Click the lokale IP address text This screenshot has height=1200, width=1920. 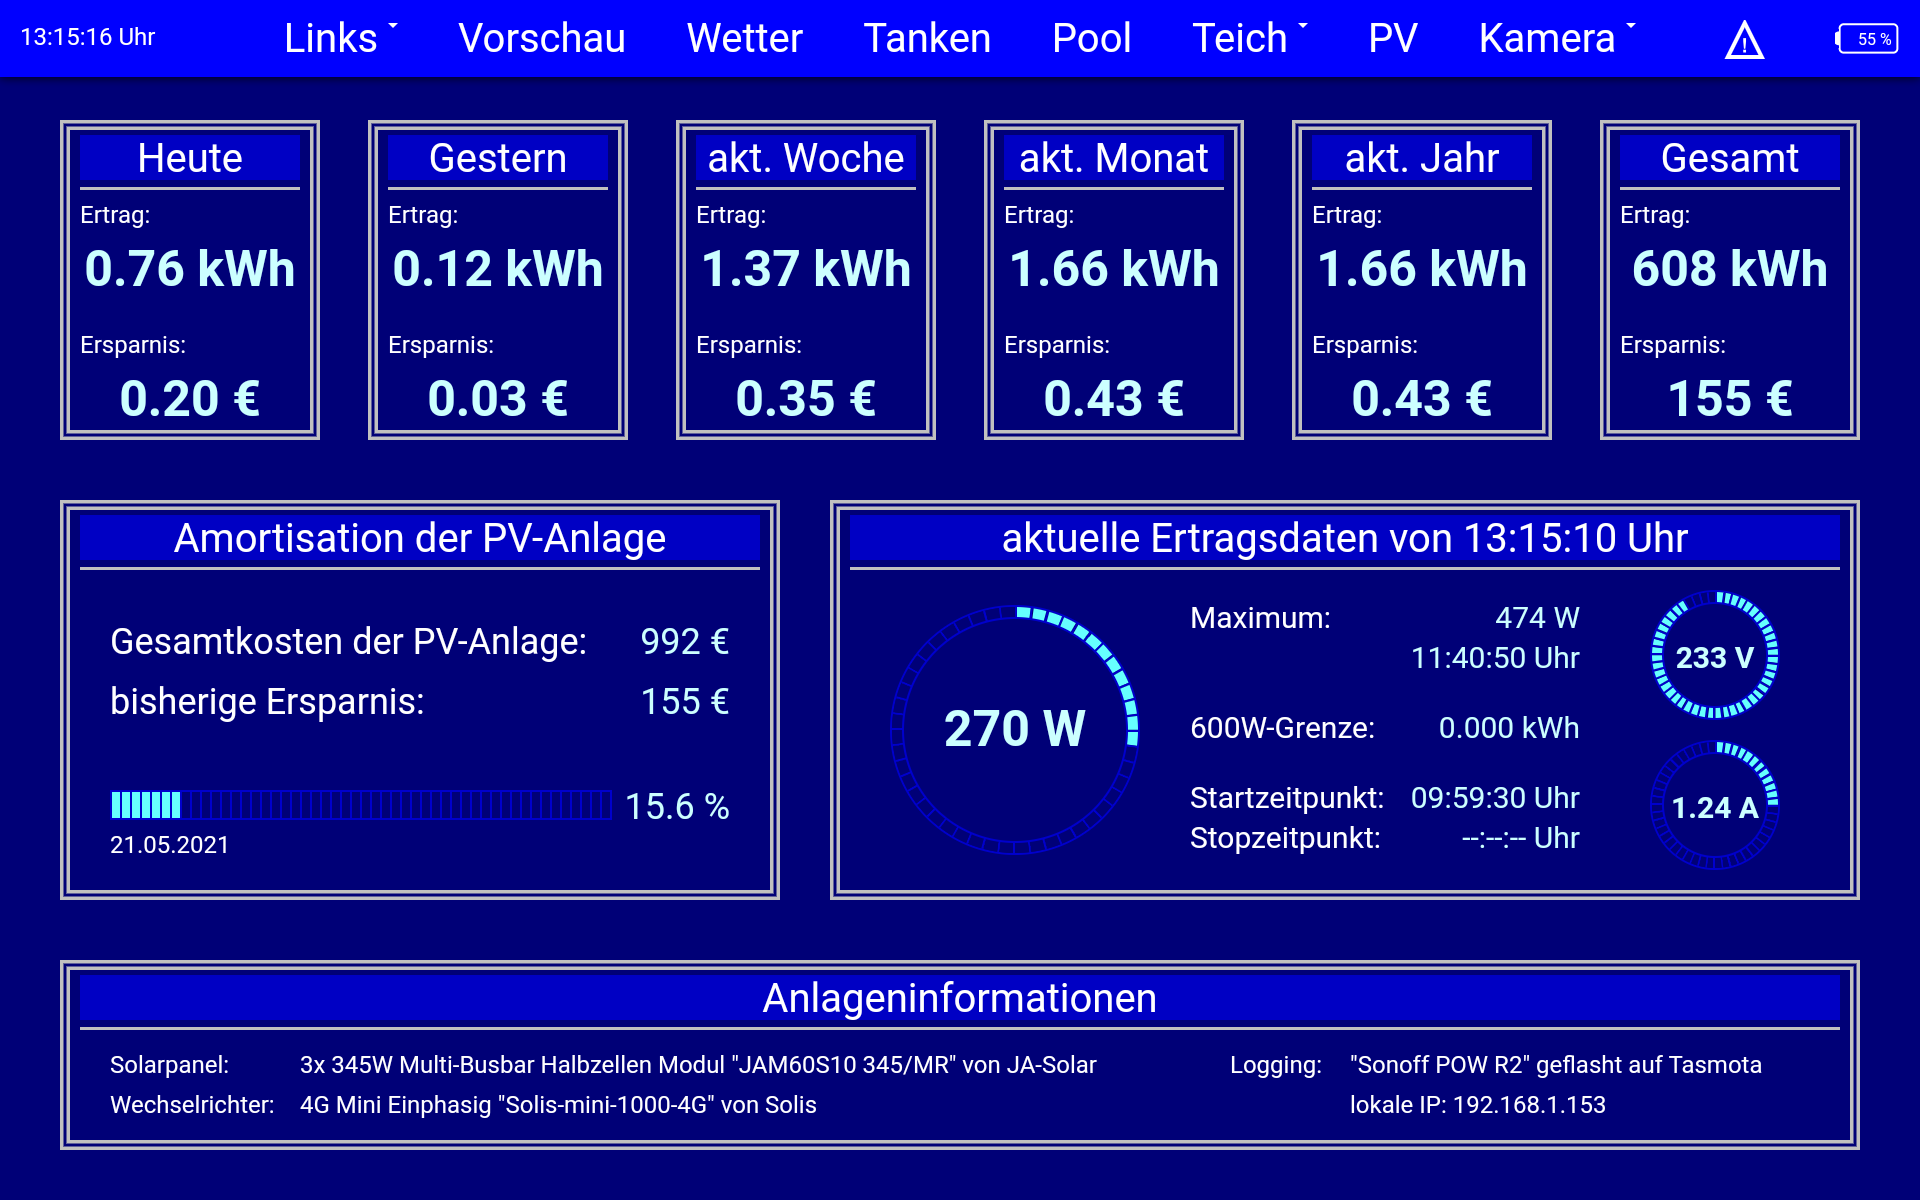pos(1477,1105)
